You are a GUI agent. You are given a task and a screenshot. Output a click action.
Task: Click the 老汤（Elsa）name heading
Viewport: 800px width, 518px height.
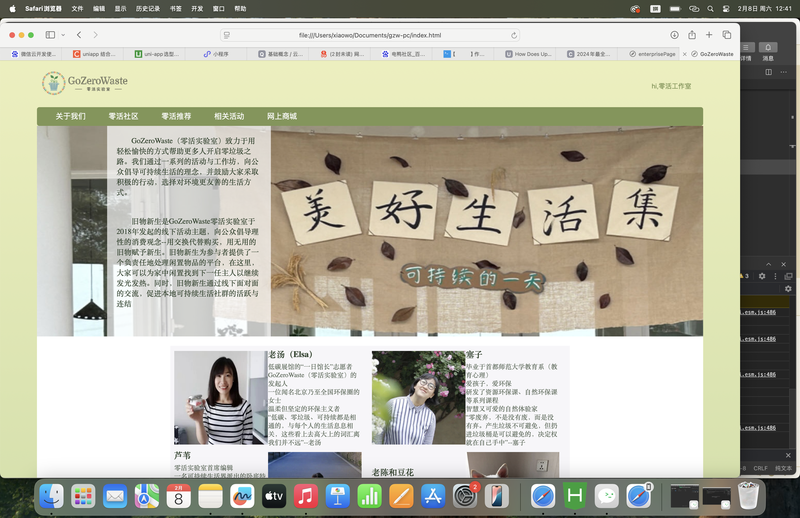291,354
